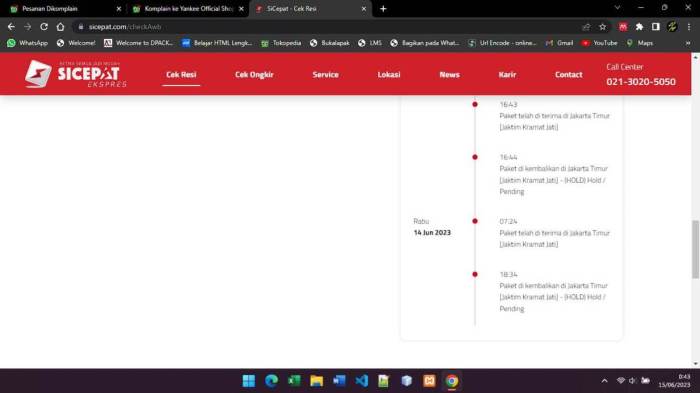Open the browser home page icon
Screen dimensions: 700x393
[60, 27]
